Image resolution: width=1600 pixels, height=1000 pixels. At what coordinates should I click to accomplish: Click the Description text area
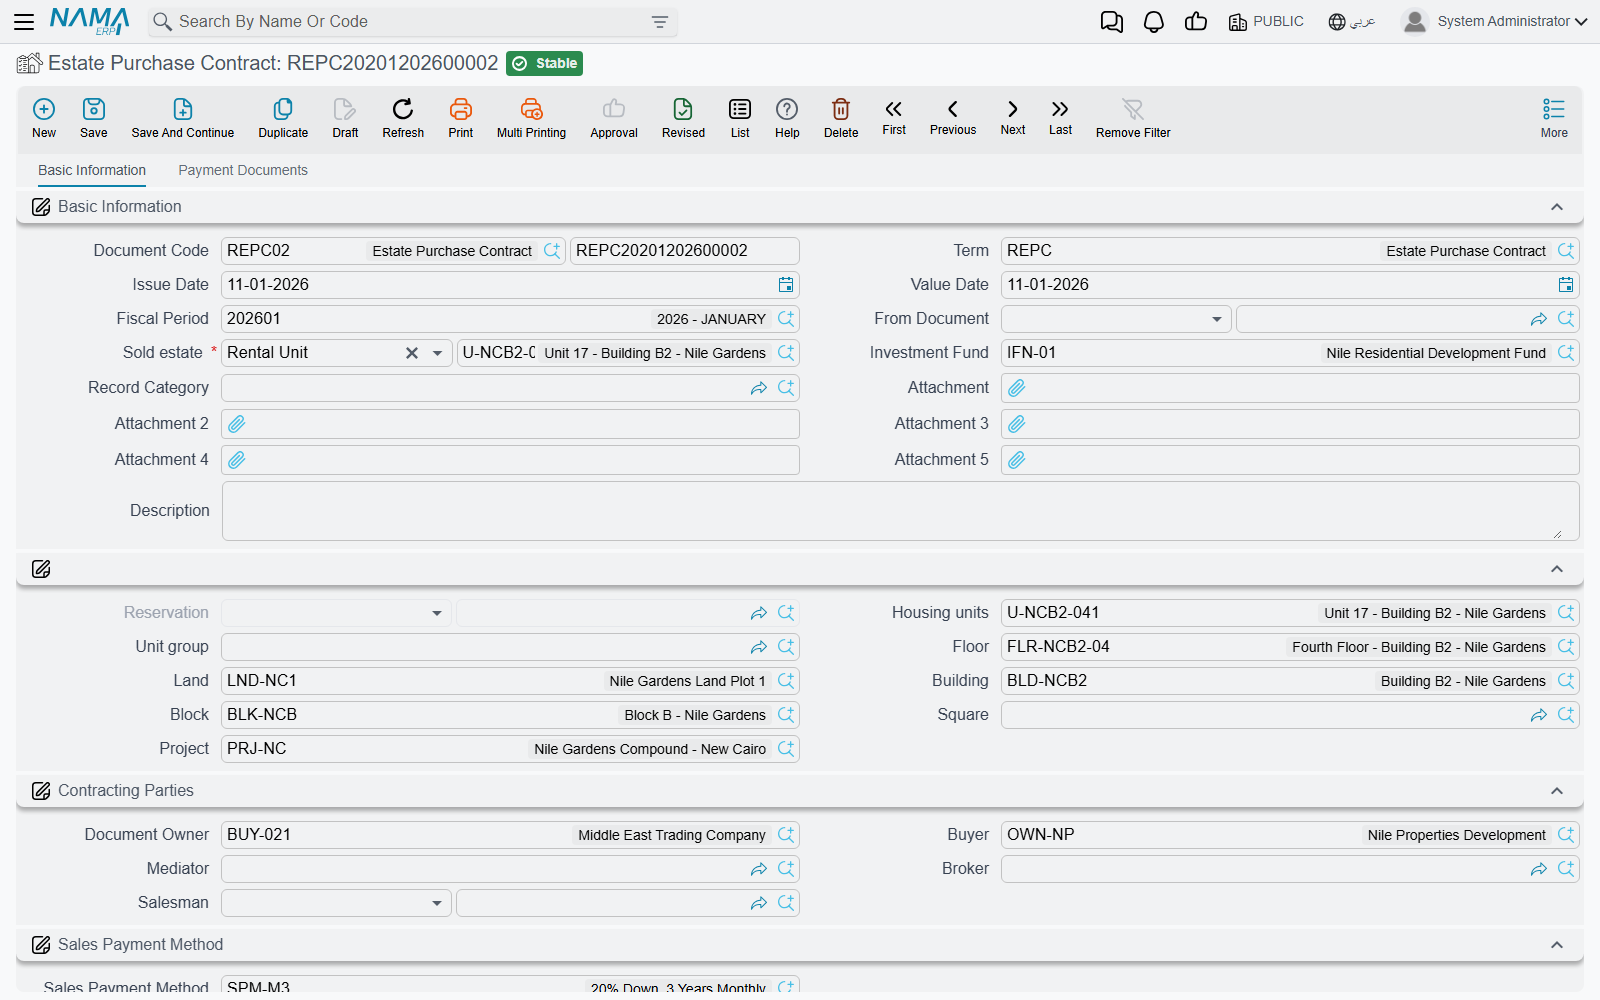click(900, 511)
